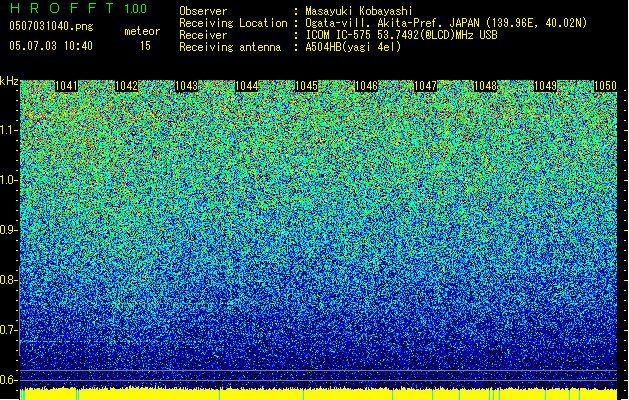629x400 pixels.
Task: Click the 1047 time marker label
Action: pyautogui.click(x=425, y=86)
